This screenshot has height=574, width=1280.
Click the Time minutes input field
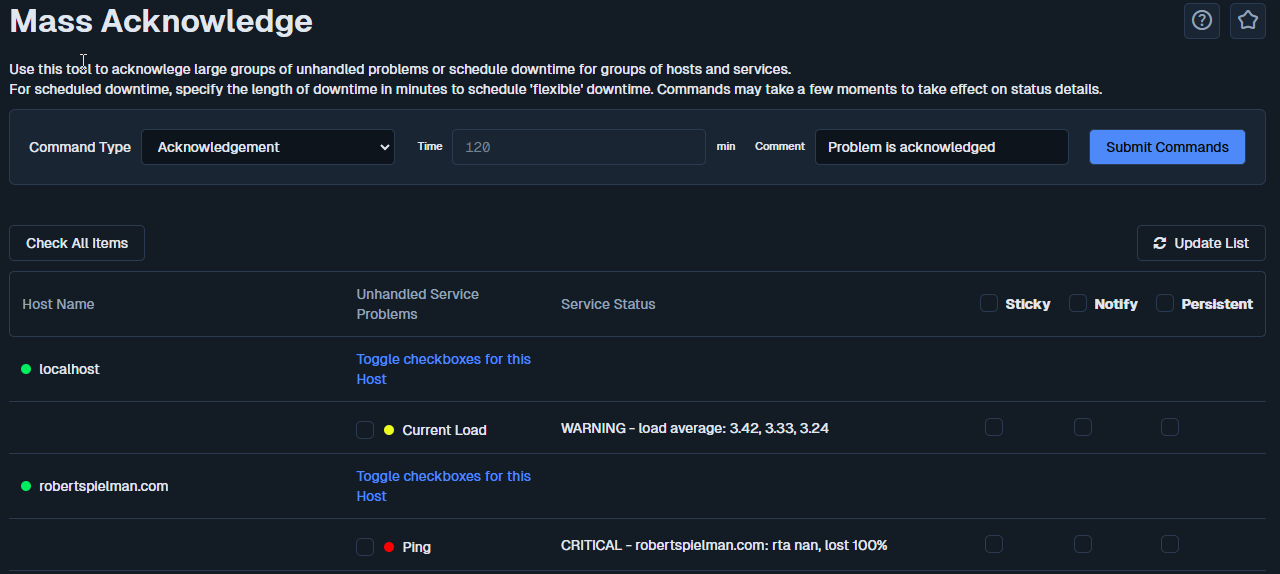(x=578, y=147)
